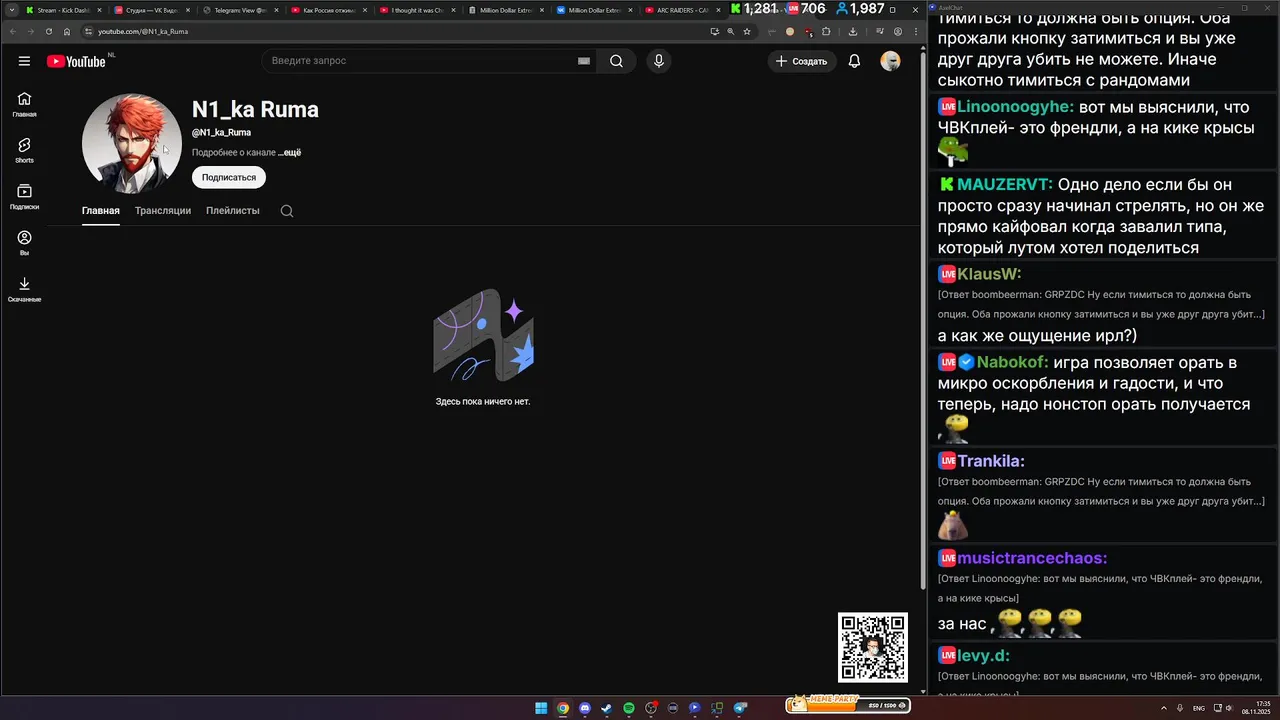Open Подписки in the YouTube sidebar
Image resolution: width=1280 pixels, height=720 pixels.
pos(24,197)
